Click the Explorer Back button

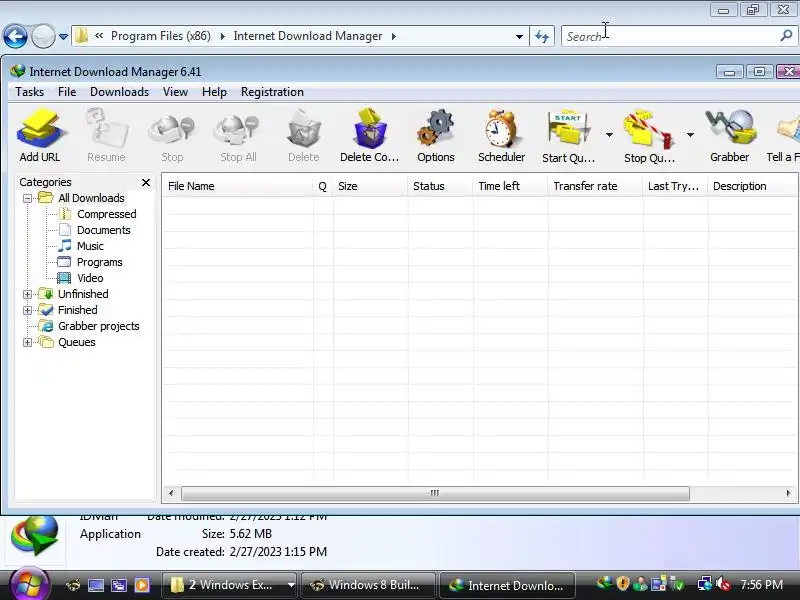coord(15,36)
